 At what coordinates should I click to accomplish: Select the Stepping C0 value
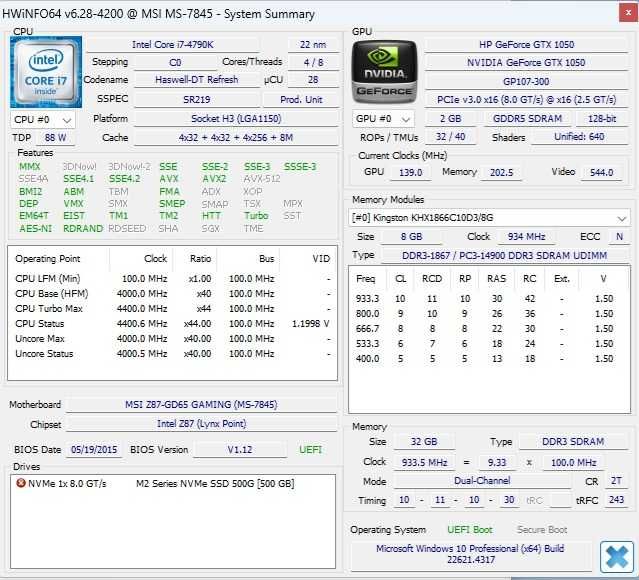tap(175, 62)
